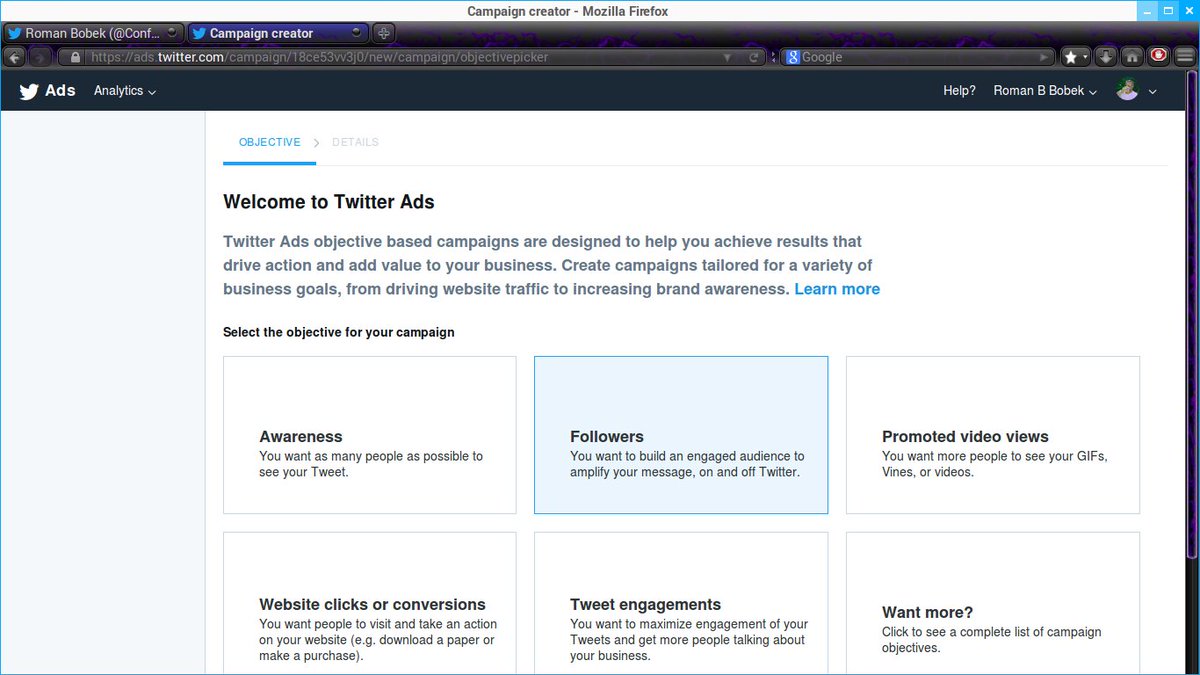The width and height of the screenshot is (1200, 675).
Task: Click the adblock stop-sign icon
Action: click(1158, 57)
